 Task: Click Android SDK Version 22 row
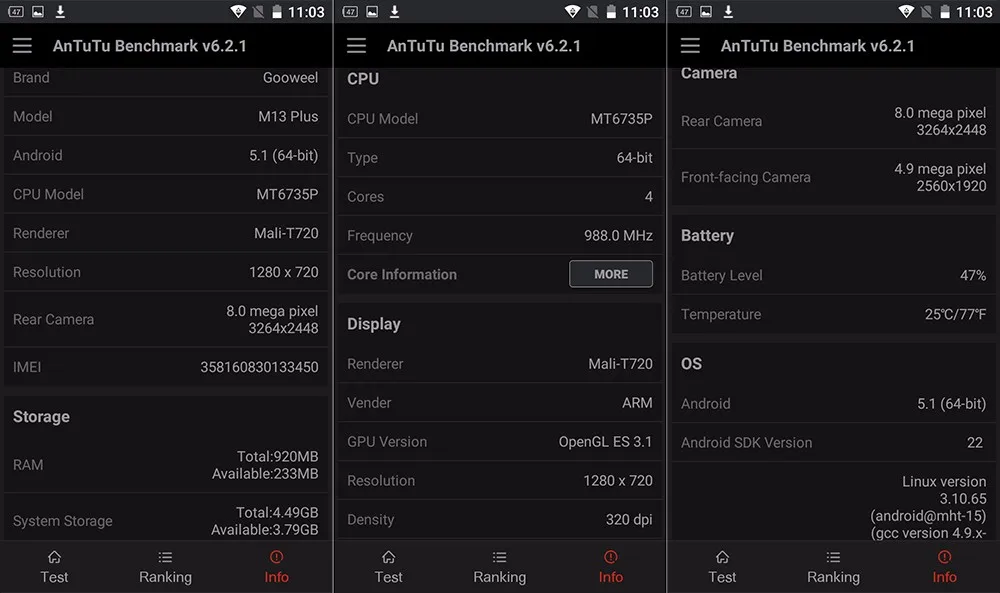tap(834, 443)
